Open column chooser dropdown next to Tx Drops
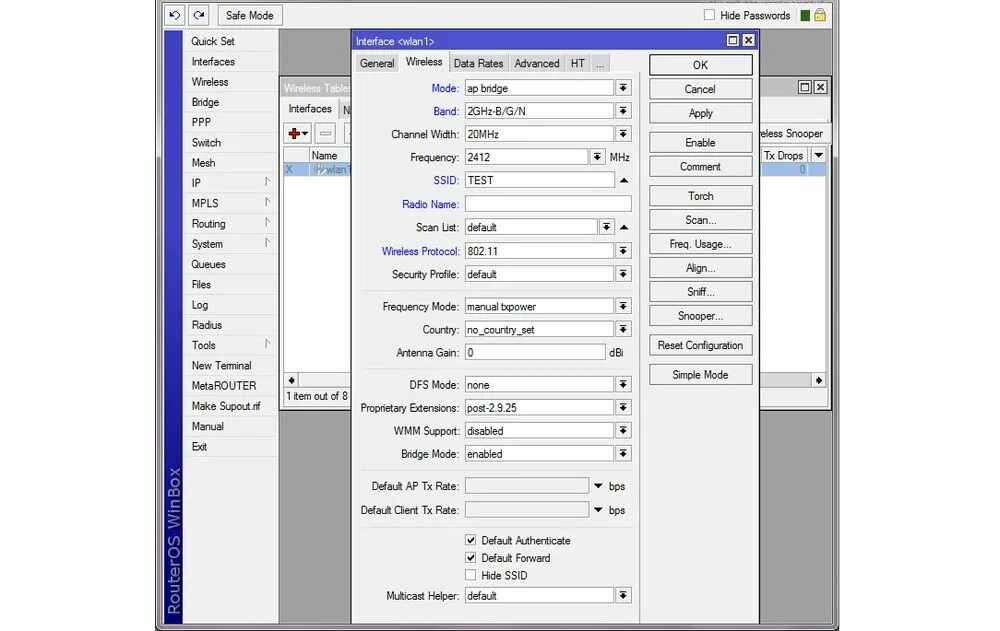This screenshot has width=1000, height=631. pyautogui.click(x=818, y=155)
